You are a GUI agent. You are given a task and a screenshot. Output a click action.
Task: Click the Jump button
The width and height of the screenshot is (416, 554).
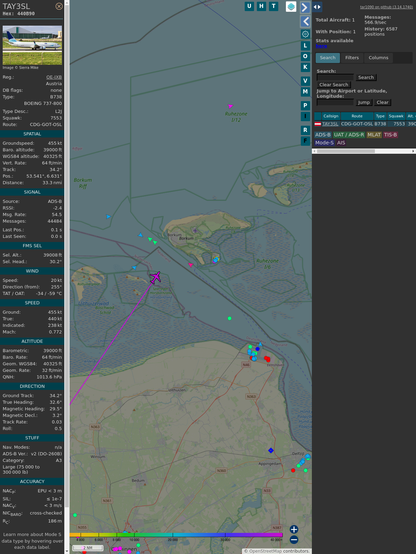pyautogui.click(x=364, y=102)
